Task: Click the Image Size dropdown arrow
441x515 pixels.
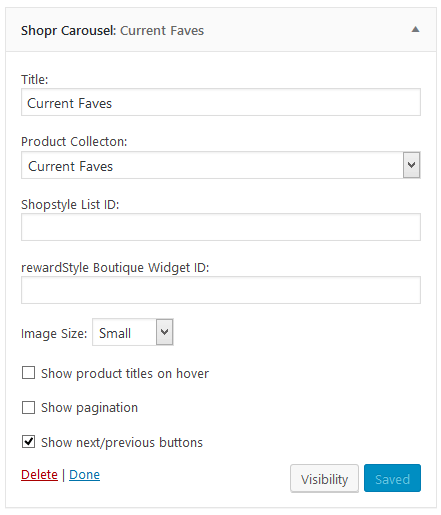Action: (164, 332)
